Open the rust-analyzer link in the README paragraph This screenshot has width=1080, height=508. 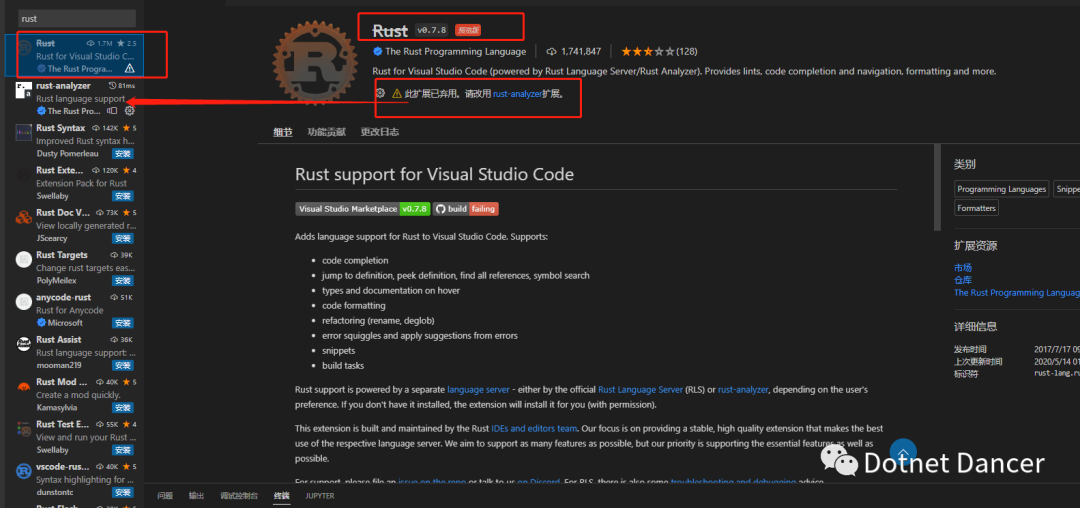[x=742, y=390]
